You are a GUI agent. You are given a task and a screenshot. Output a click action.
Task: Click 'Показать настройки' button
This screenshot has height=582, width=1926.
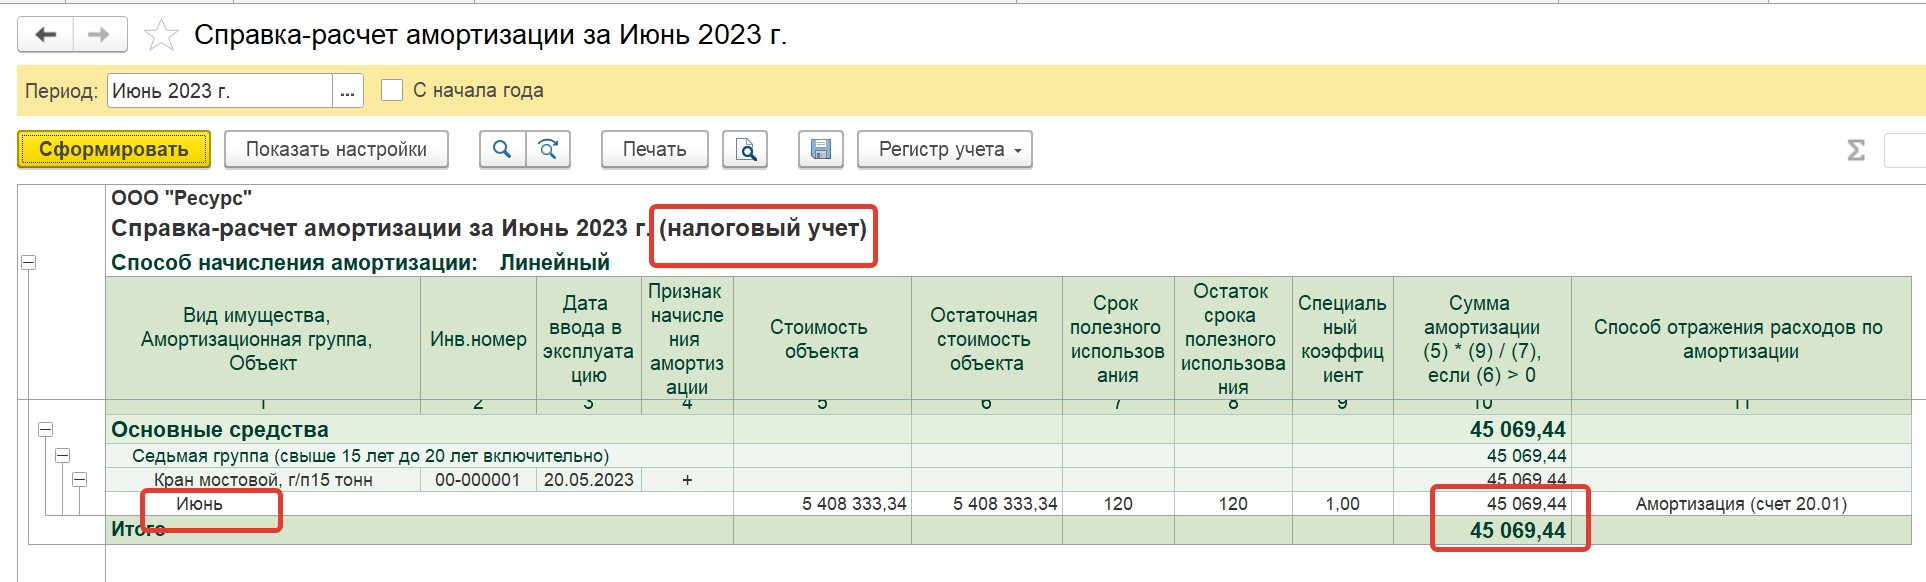(x=336, y=149)
